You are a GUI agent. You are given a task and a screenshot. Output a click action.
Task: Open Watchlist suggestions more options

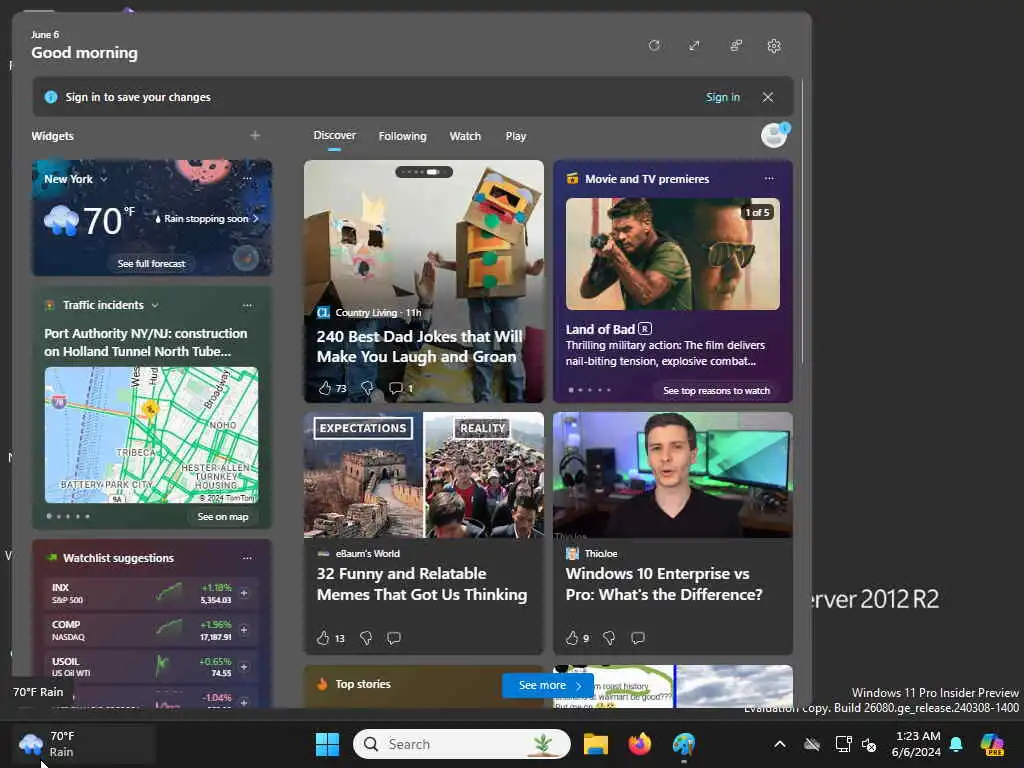coord(247,558)
